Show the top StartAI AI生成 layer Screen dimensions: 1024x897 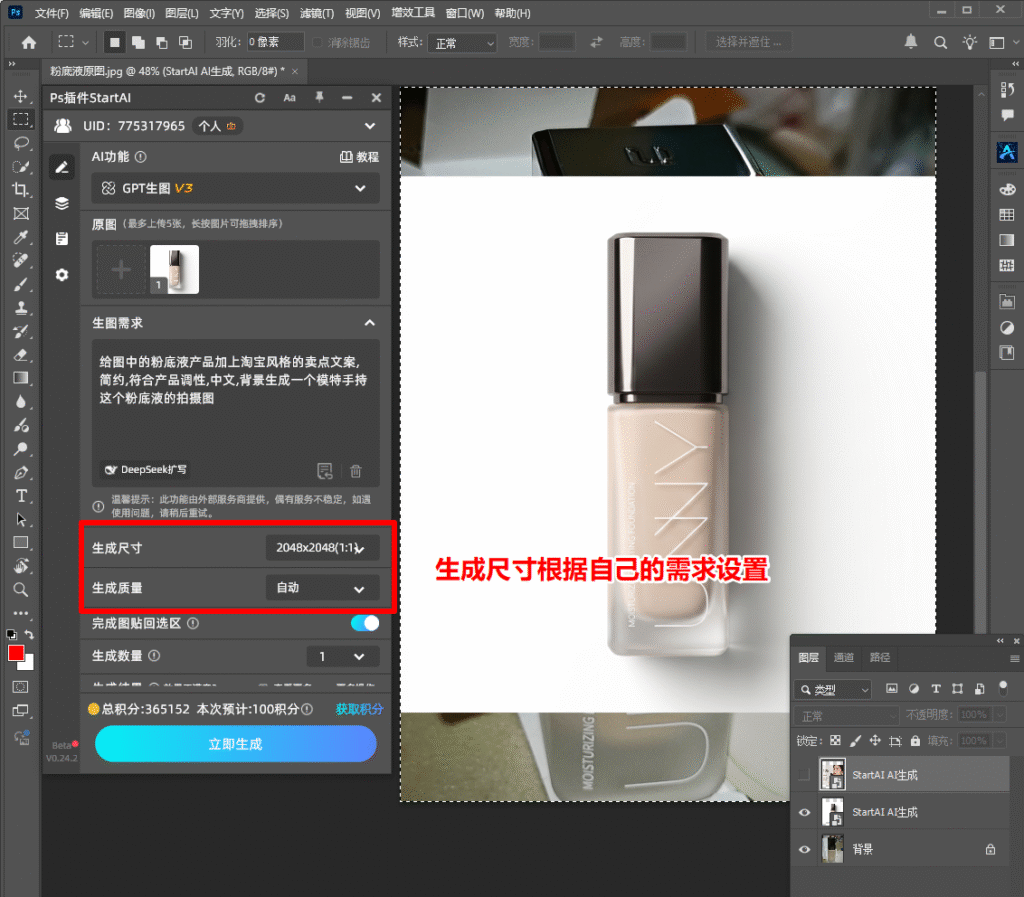pyautogui.click(x=804, y=775)
